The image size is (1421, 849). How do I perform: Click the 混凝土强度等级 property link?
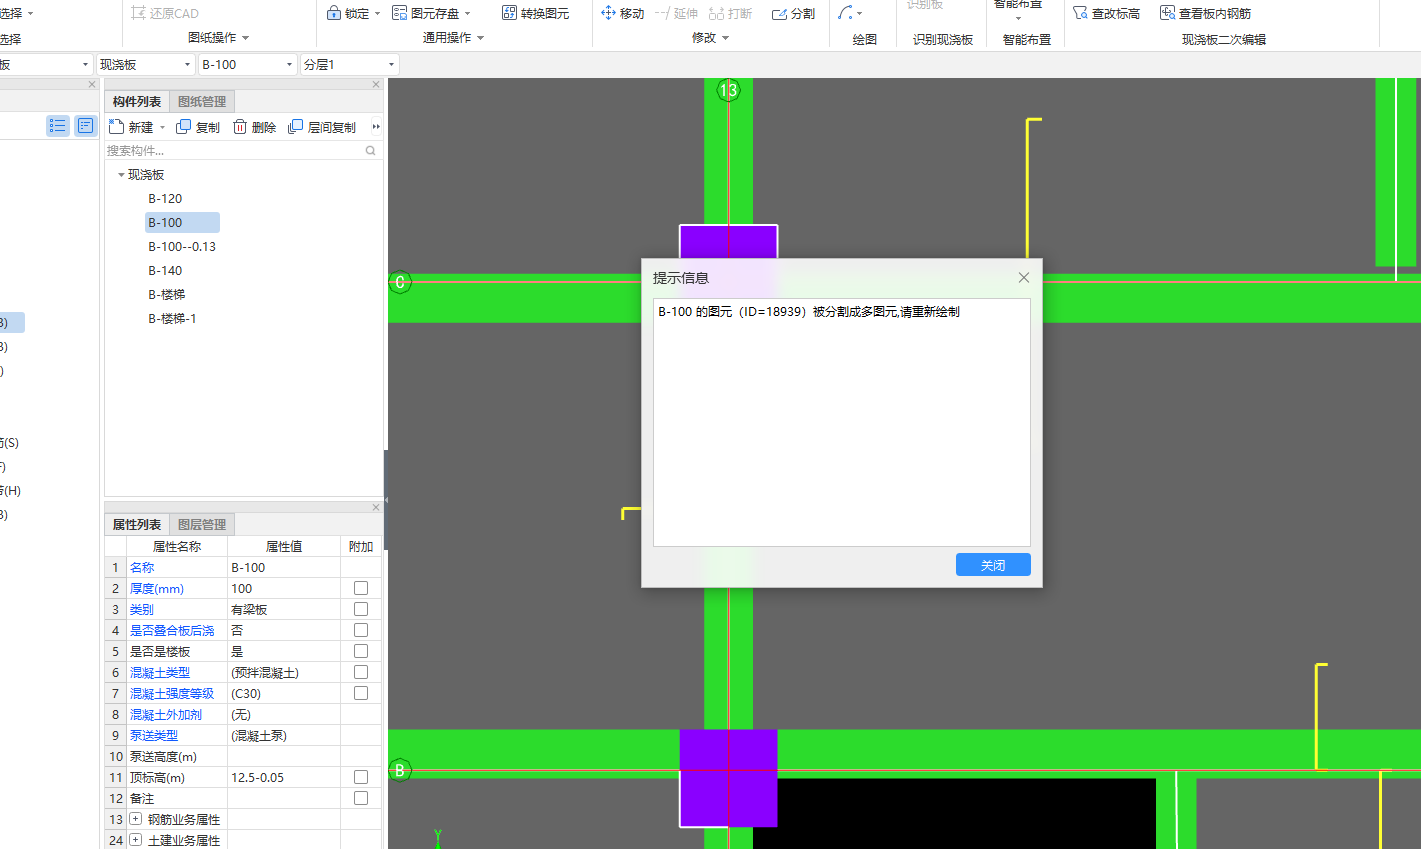click(172, 693)
